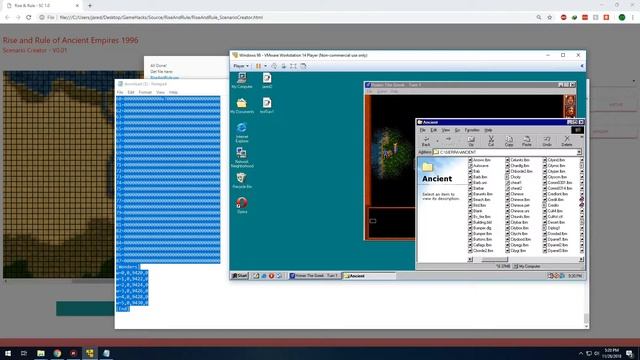The image size is (640, 360).
Task: Select the Arrows.lbm file in Ancient folder
Action: 479,160
